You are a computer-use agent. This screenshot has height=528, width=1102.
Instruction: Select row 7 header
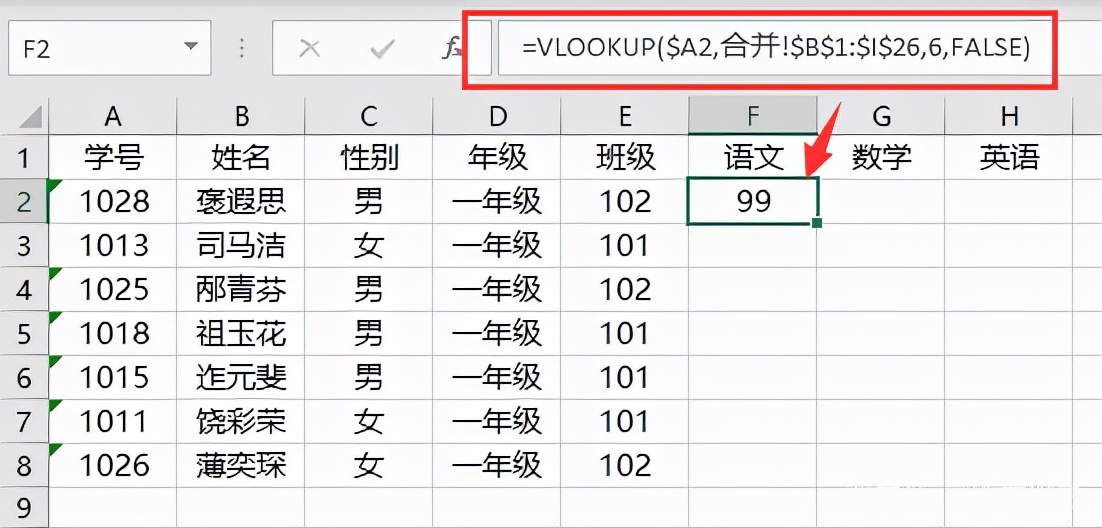(24, 421)
